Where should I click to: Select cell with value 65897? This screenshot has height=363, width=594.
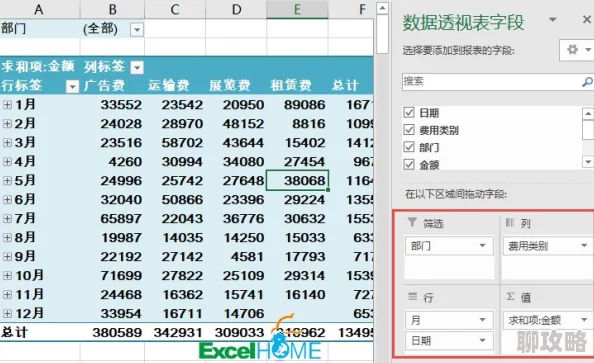coord(112,218)
